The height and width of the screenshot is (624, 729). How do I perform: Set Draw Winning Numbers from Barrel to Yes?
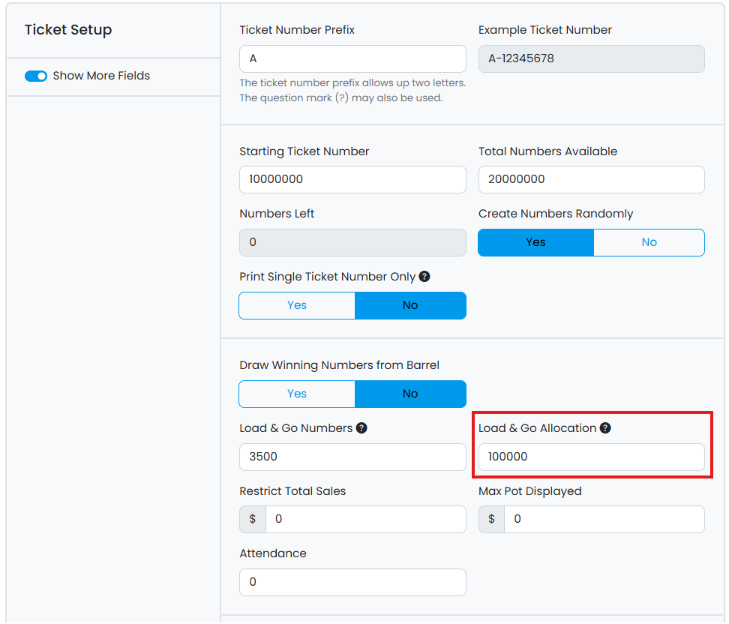pos(297,394)
